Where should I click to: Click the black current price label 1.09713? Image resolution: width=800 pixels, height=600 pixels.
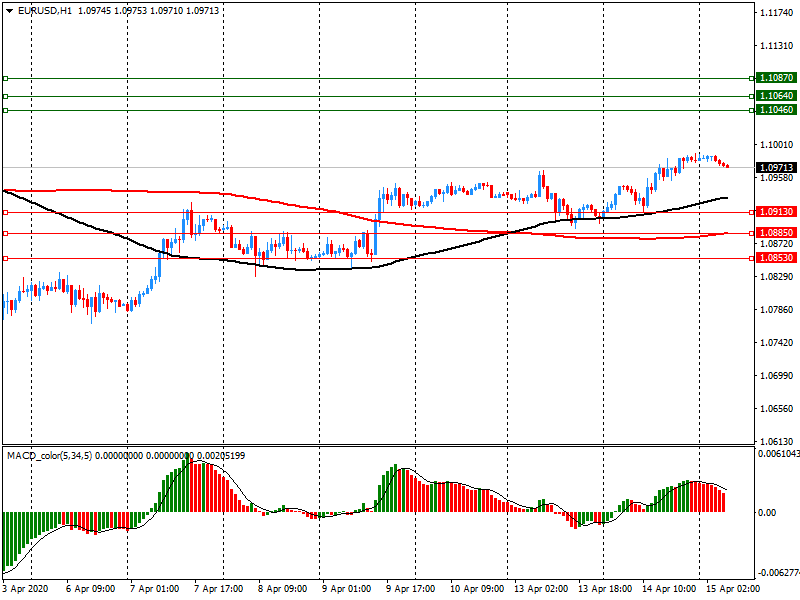pos(776,167)
